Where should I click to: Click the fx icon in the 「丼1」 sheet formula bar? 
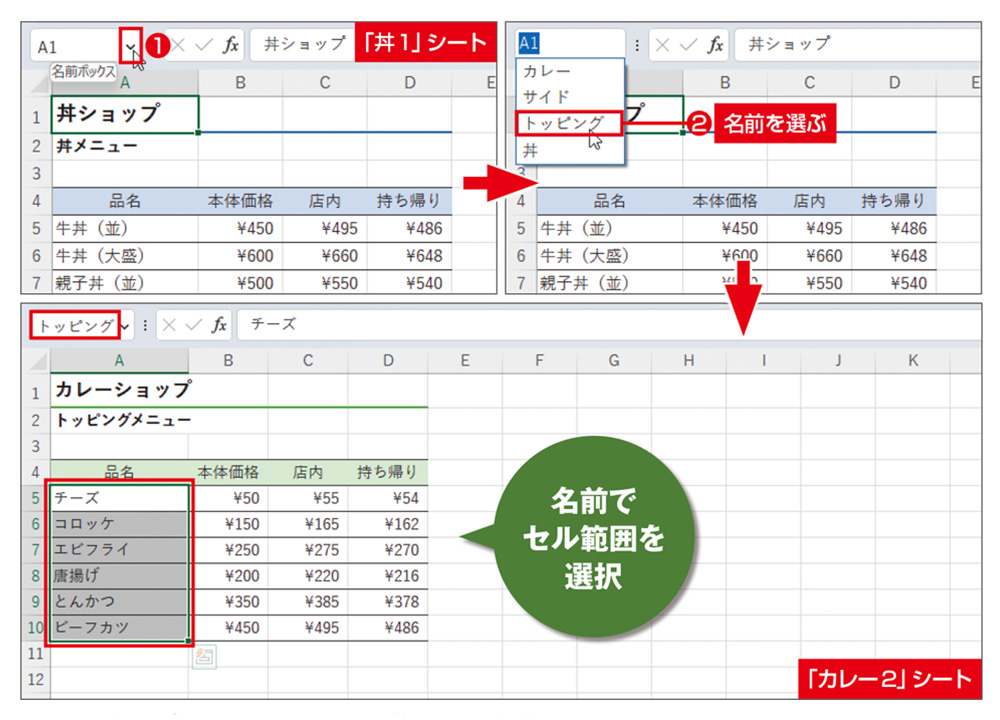tap(230, 45)
